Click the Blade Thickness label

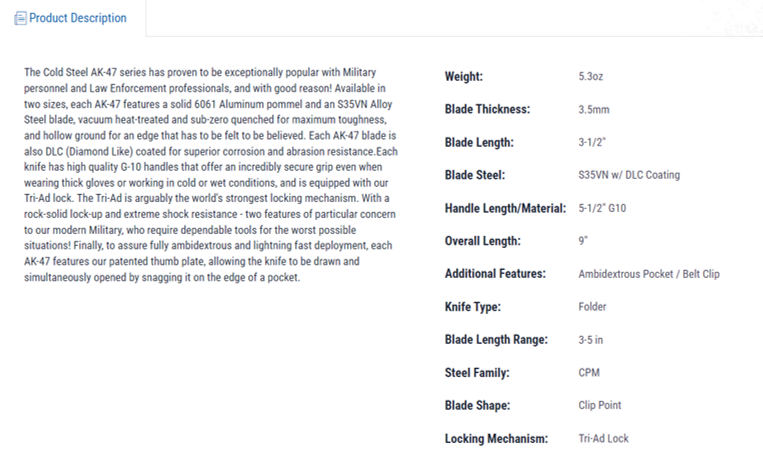point(487,109)
